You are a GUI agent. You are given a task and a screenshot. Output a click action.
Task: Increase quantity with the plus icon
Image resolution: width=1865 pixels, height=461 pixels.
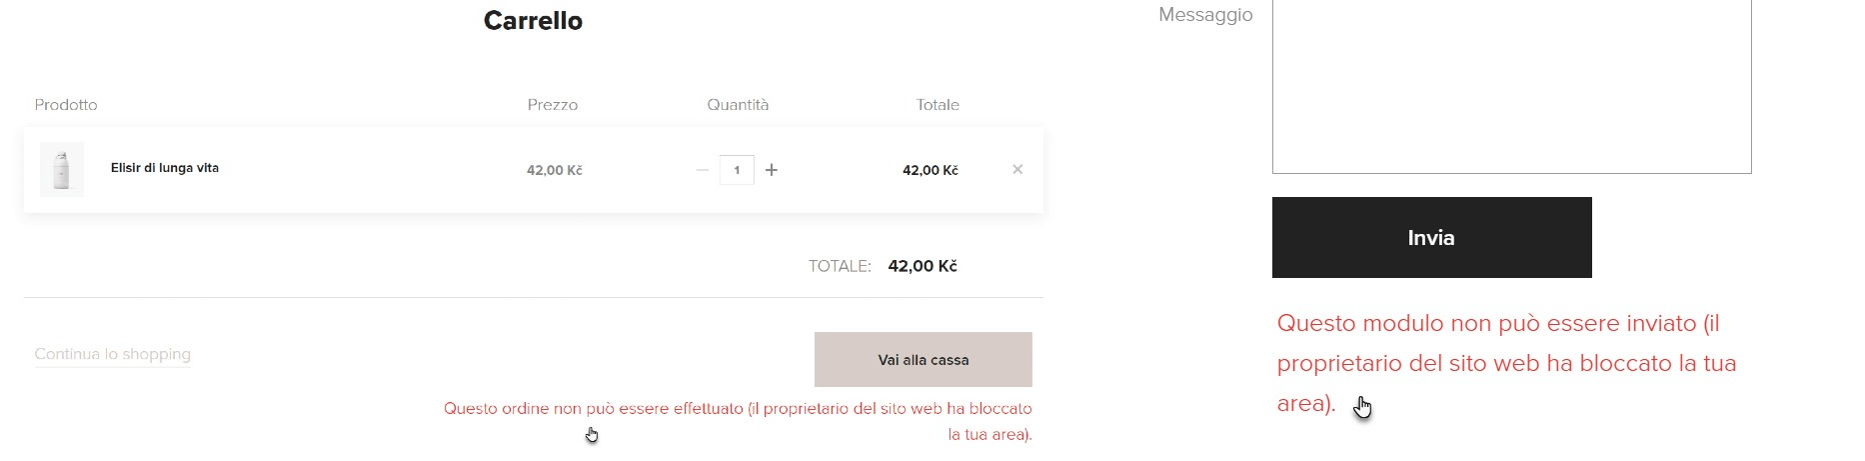point(771,170)
